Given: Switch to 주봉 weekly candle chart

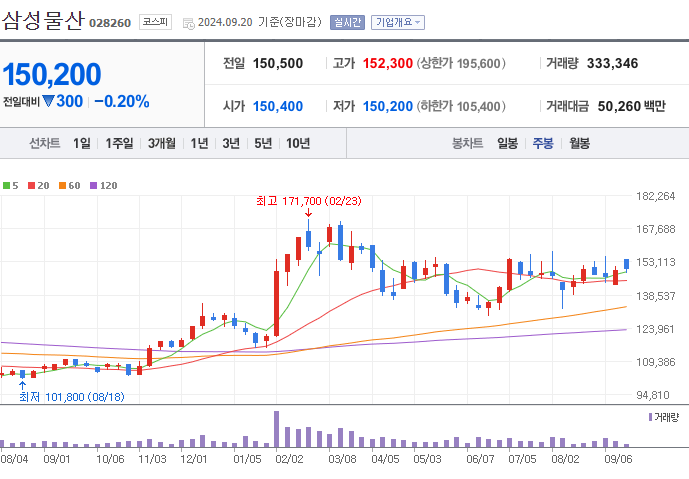Looking at the screenshot, I should pyautogui.click(x=543, y=143).
